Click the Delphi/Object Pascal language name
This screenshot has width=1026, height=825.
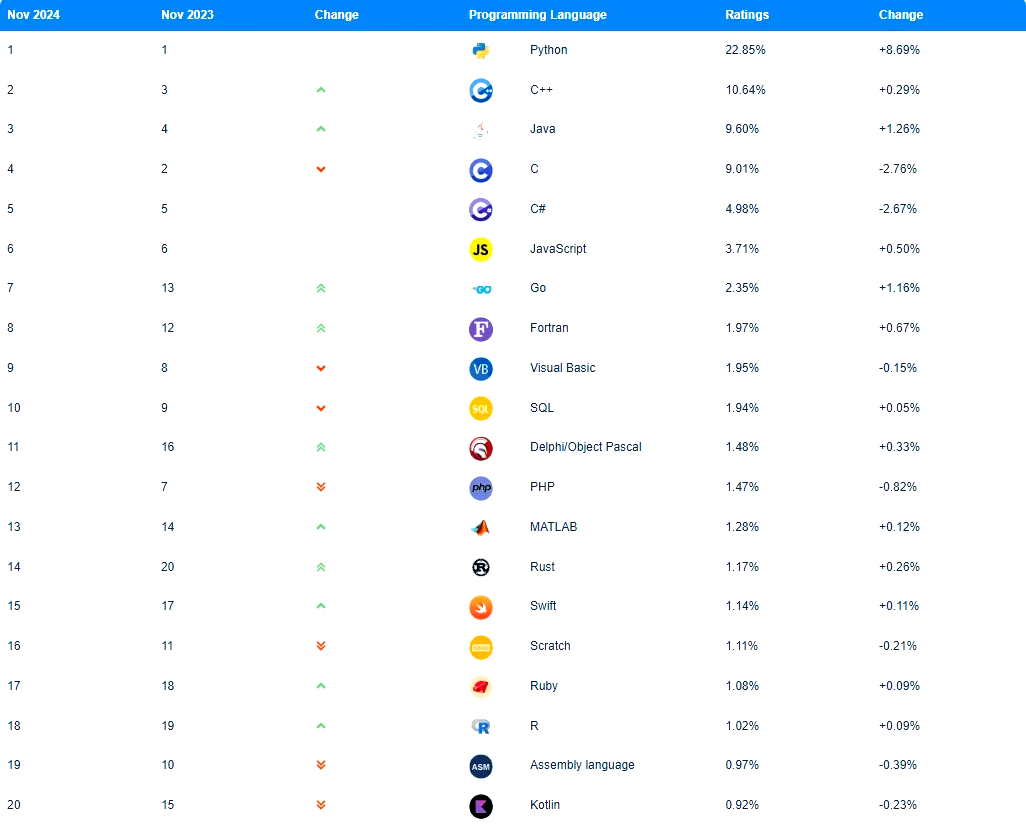tap(586, 448)
